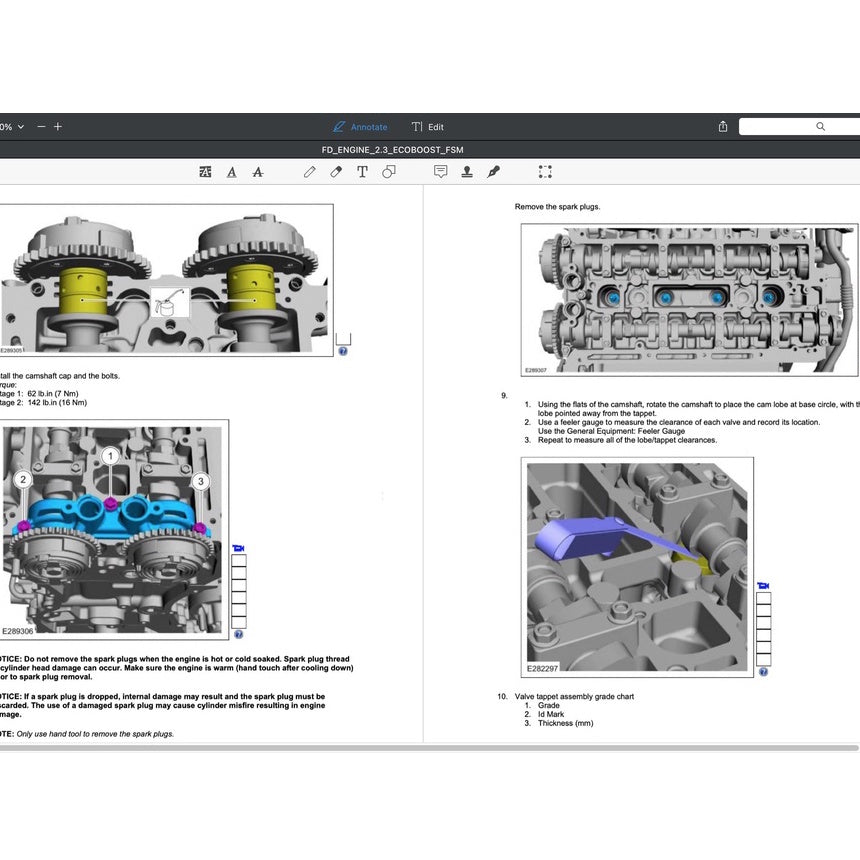The height and width of the screenshot is (860, 860).
Task: Zoom out using the minus button
Action: [41, 126]
